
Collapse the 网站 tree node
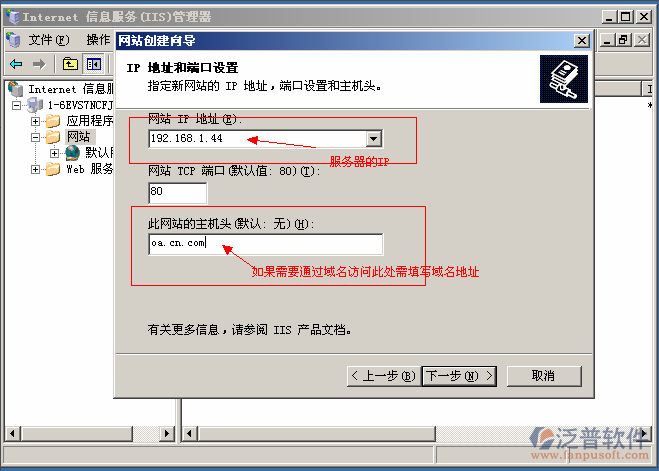(35, 137)
